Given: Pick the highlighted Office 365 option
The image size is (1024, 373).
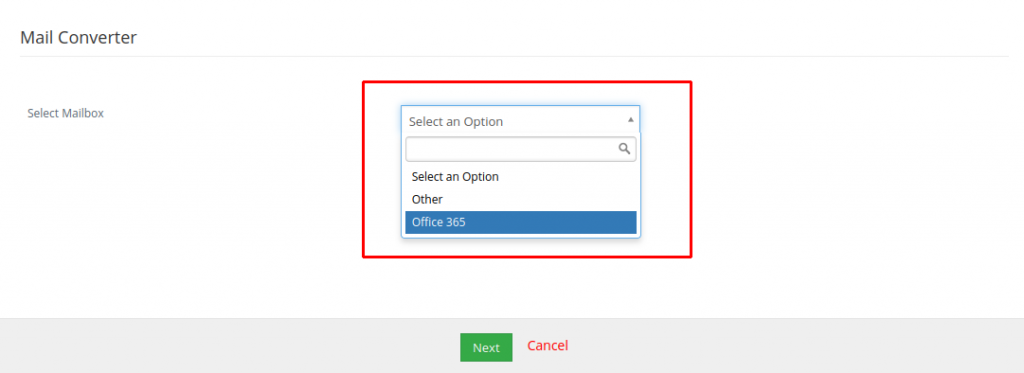Looking at the screenshot, I should (520, 222).
